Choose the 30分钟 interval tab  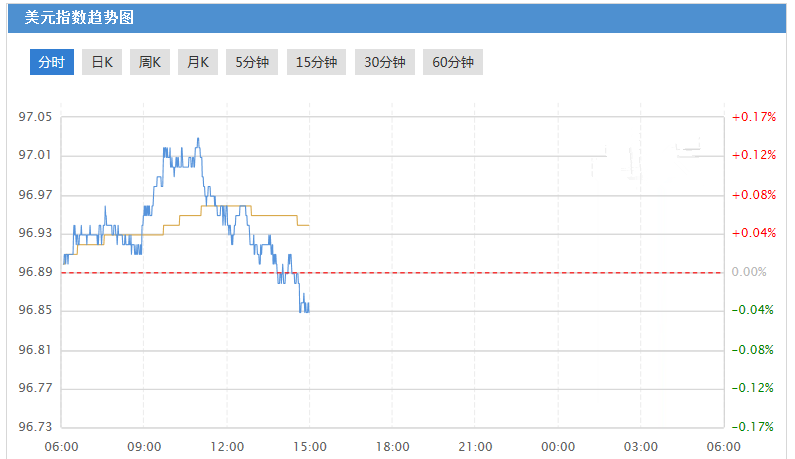384,62
